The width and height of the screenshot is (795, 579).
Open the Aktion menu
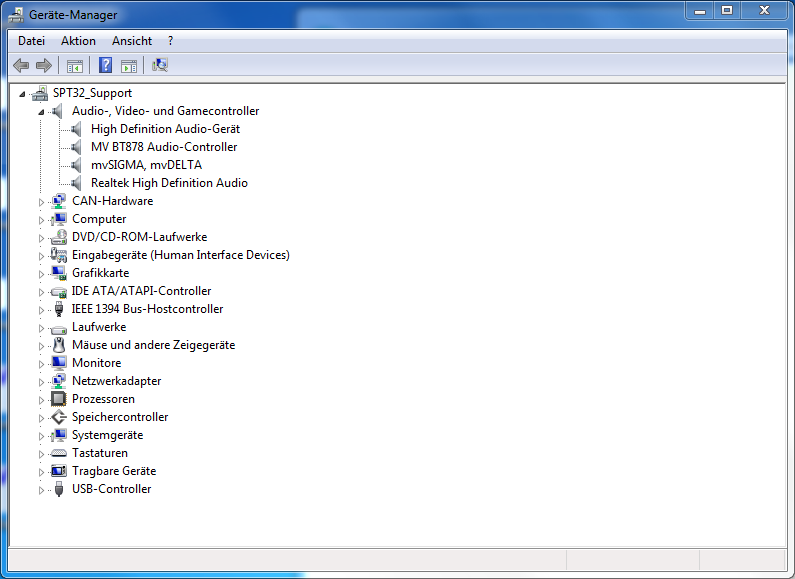click(78, 41)
